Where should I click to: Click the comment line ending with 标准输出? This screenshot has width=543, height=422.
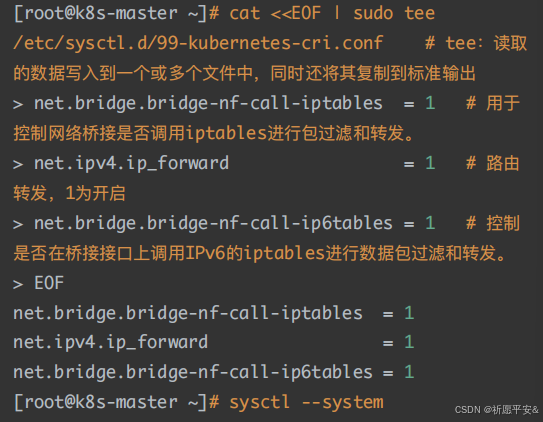click(244, 73)
